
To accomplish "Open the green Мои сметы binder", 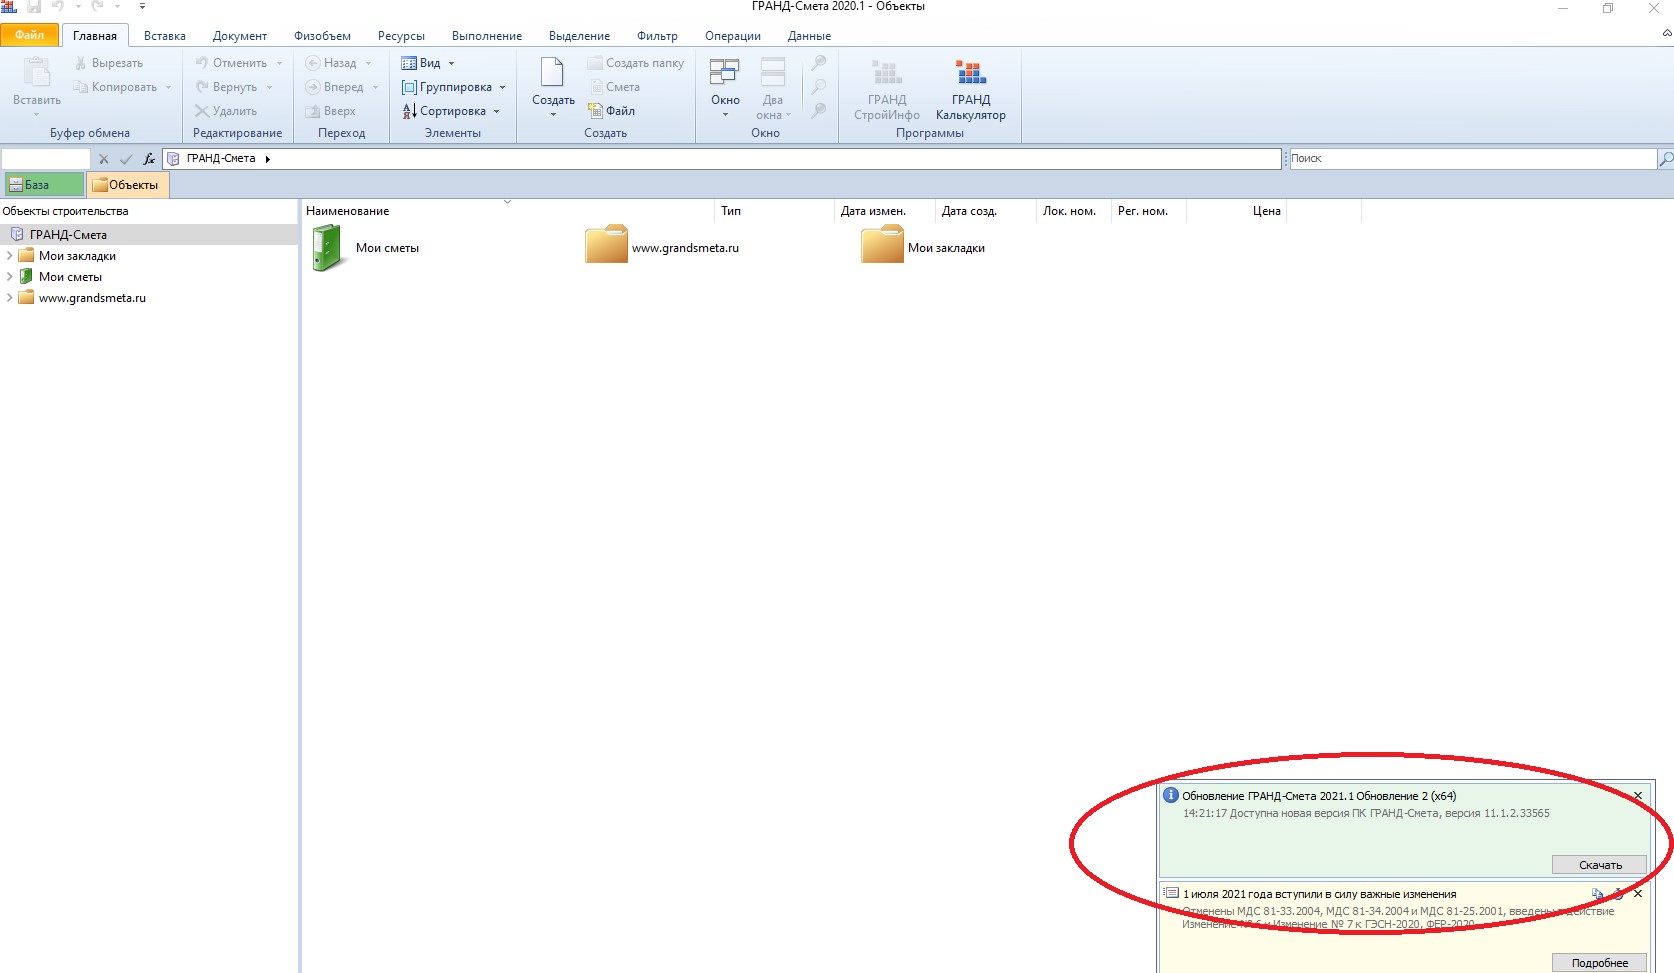I will 327,248.
